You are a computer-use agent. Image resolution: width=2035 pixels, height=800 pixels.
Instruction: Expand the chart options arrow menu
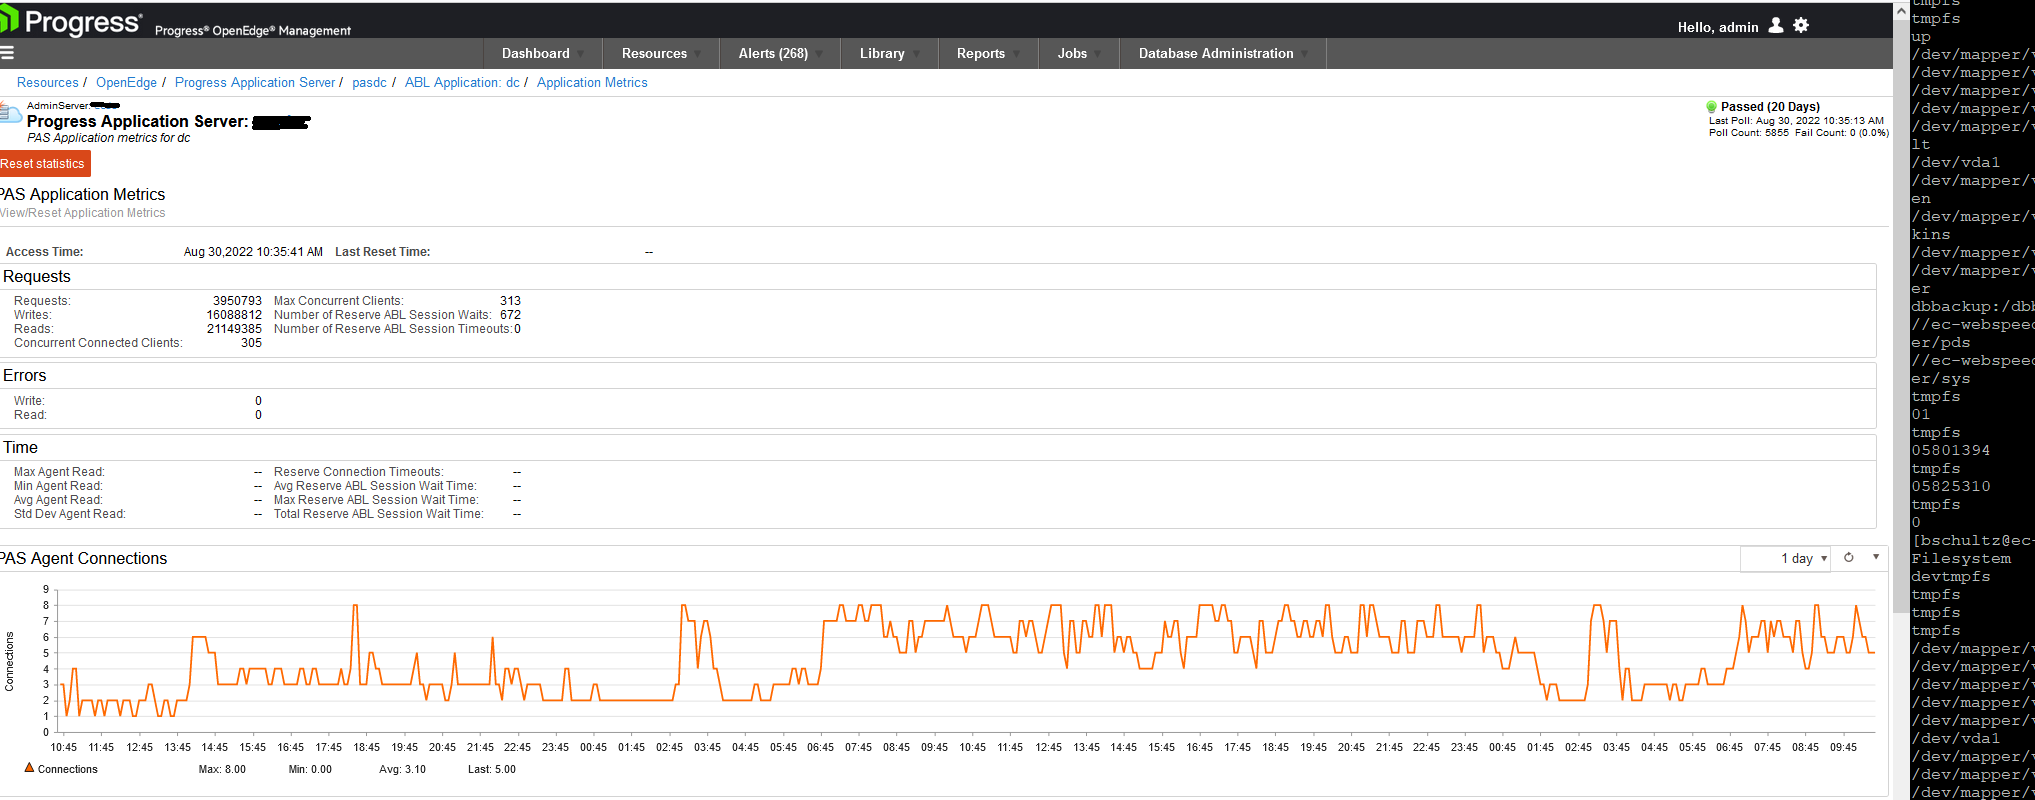[1876, 557]
